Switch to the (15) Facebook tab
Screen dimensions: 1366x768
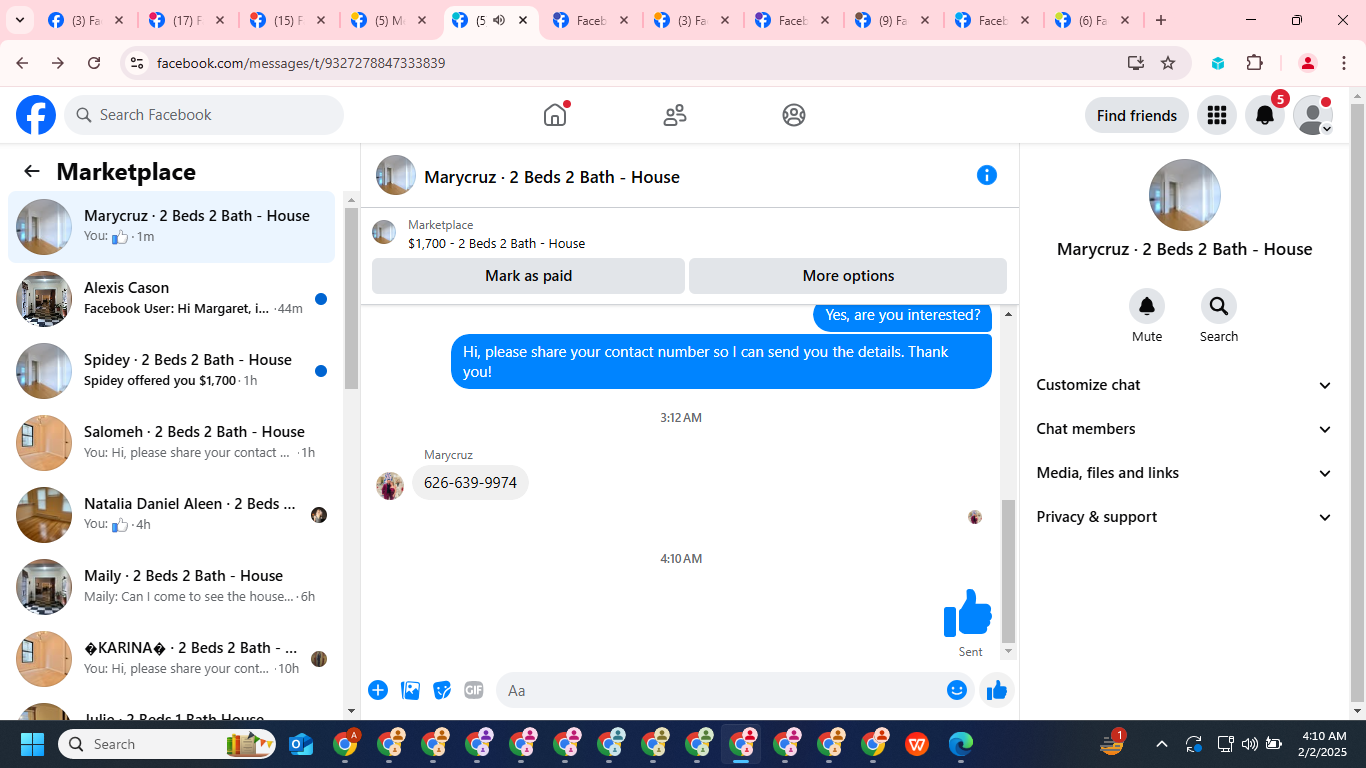tap(287, 20)
